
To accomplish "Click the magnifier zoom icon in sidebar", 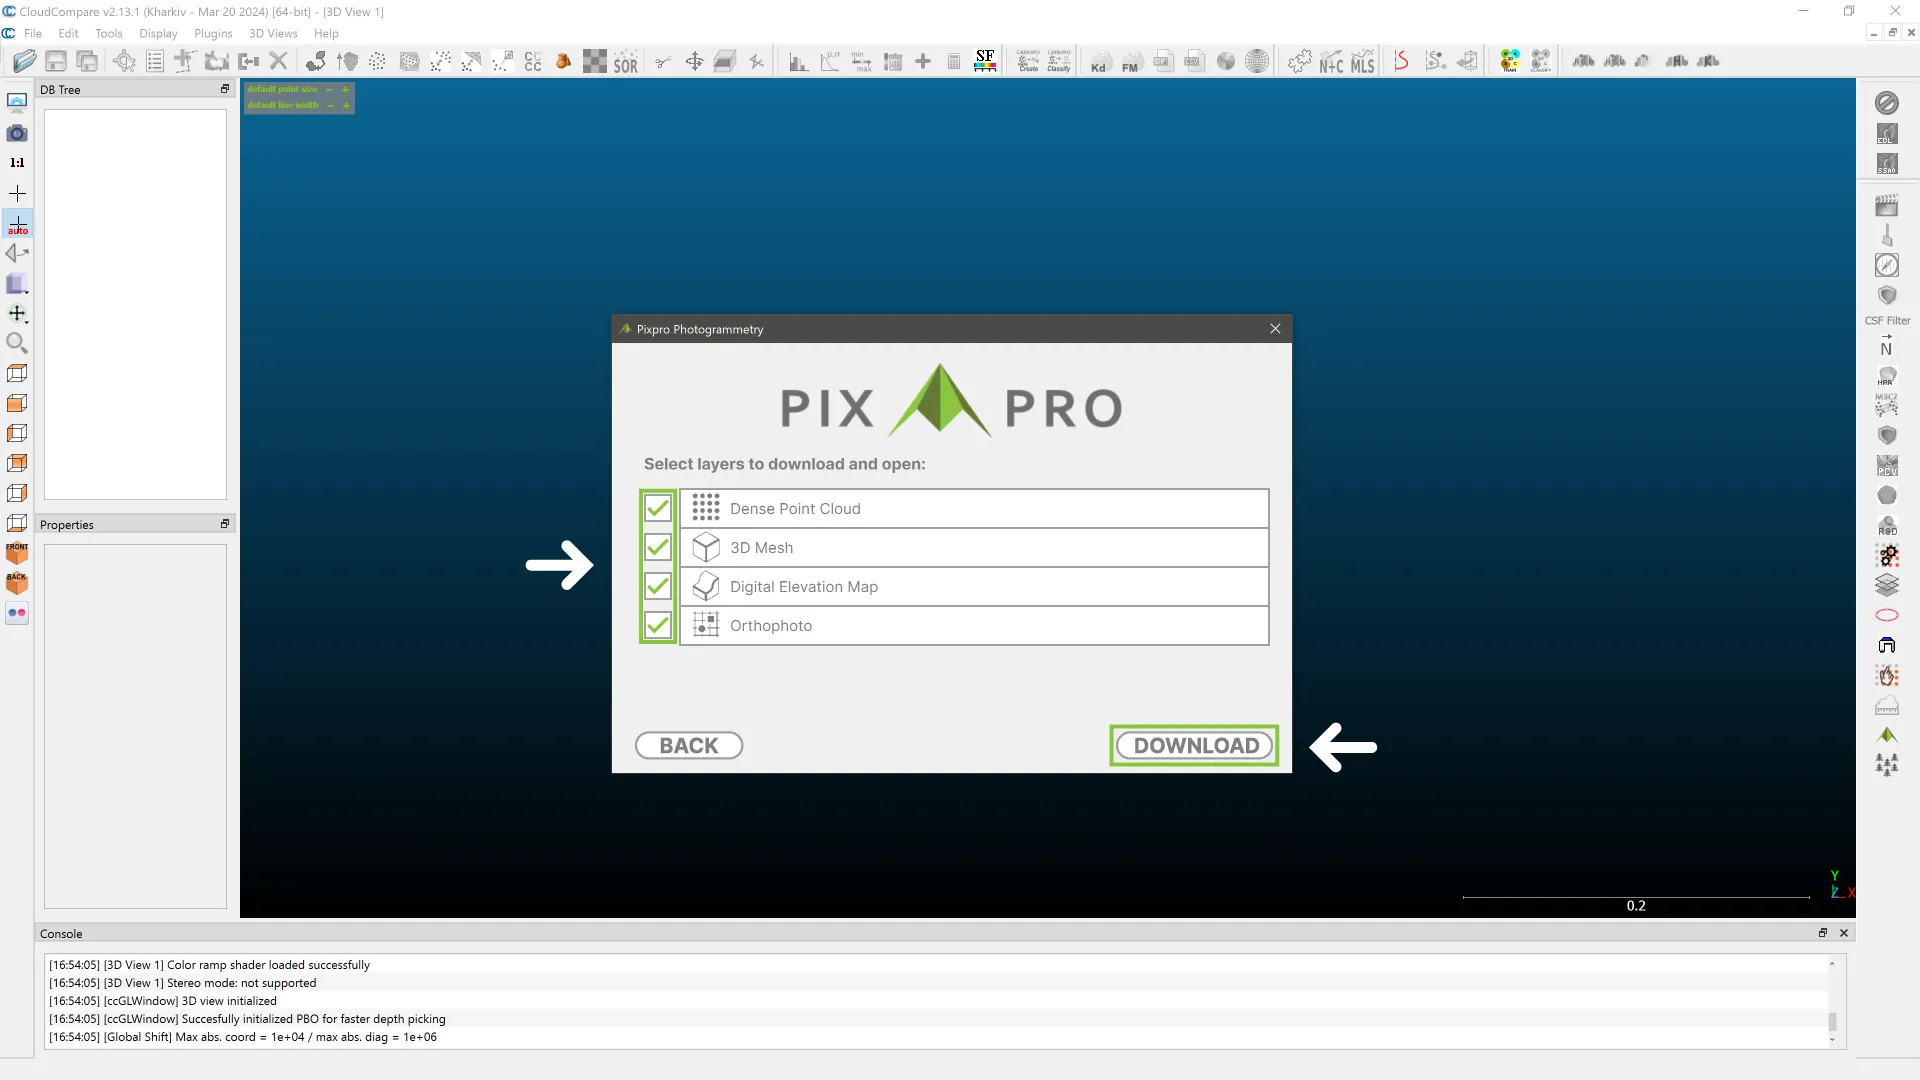I will point(17,343).
